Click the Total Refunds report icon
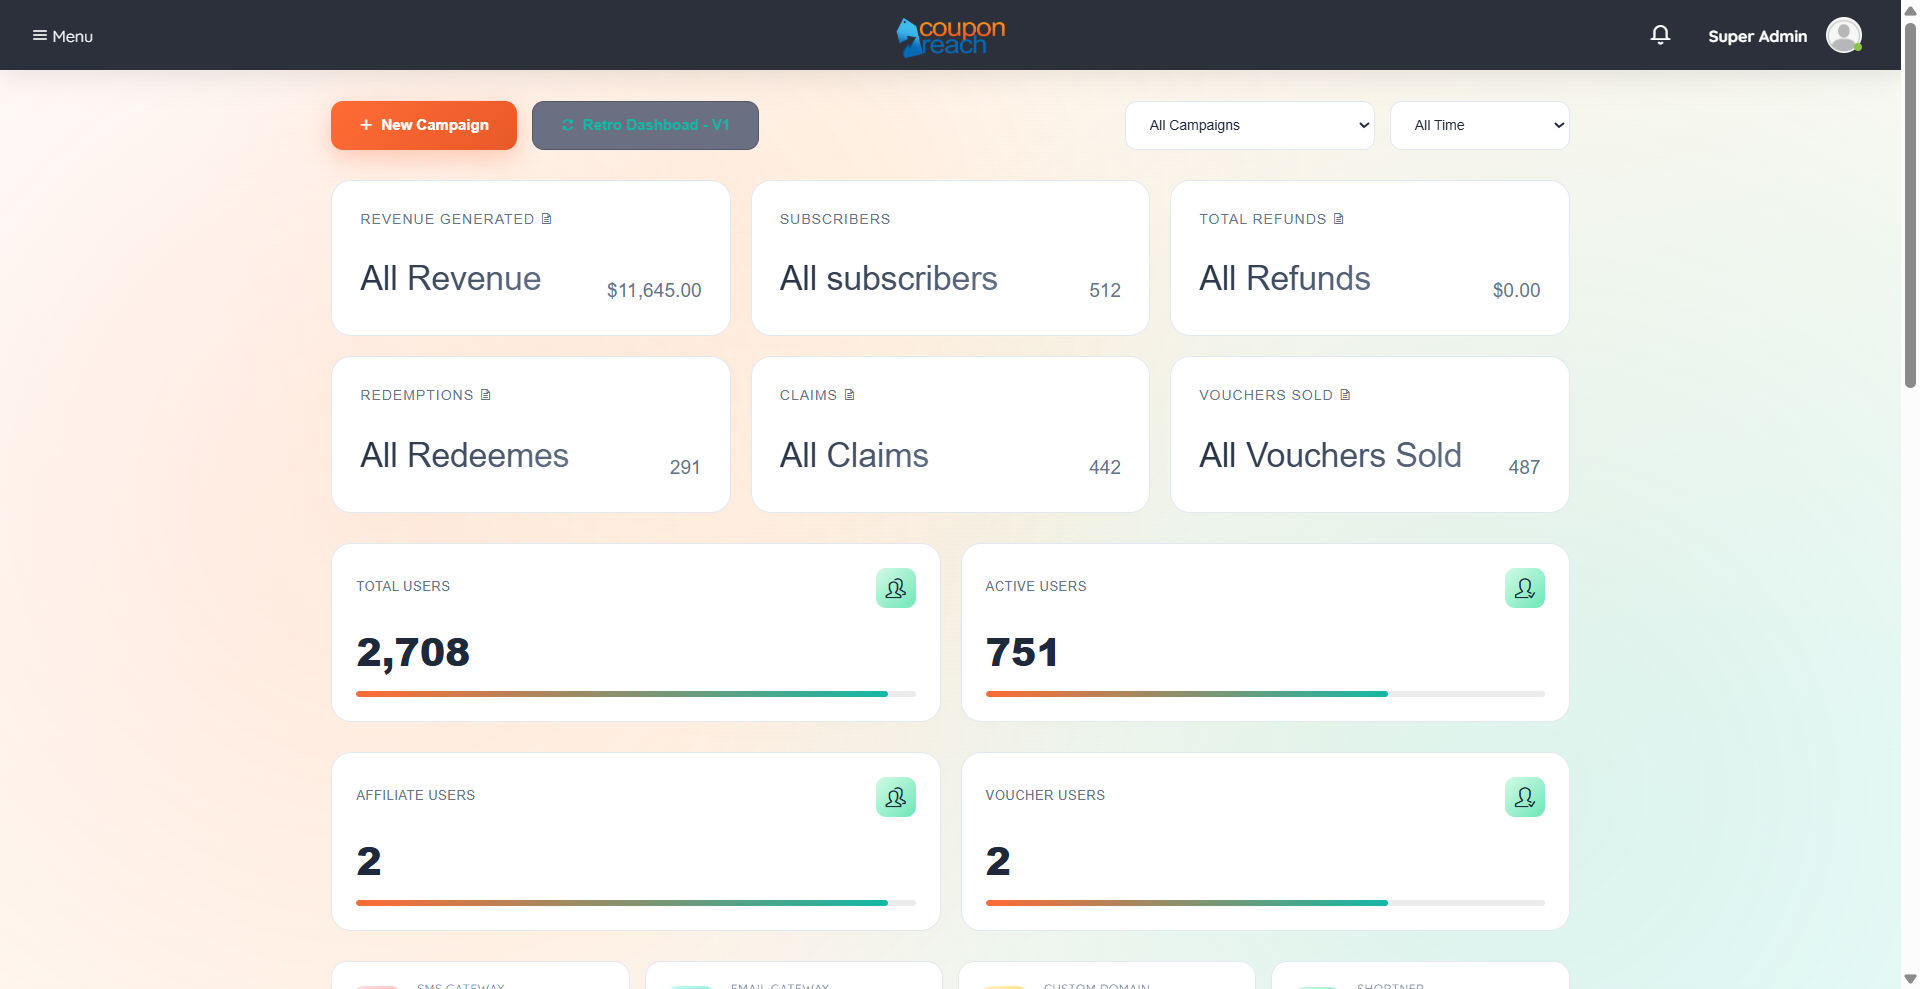 coord(1339,219)
